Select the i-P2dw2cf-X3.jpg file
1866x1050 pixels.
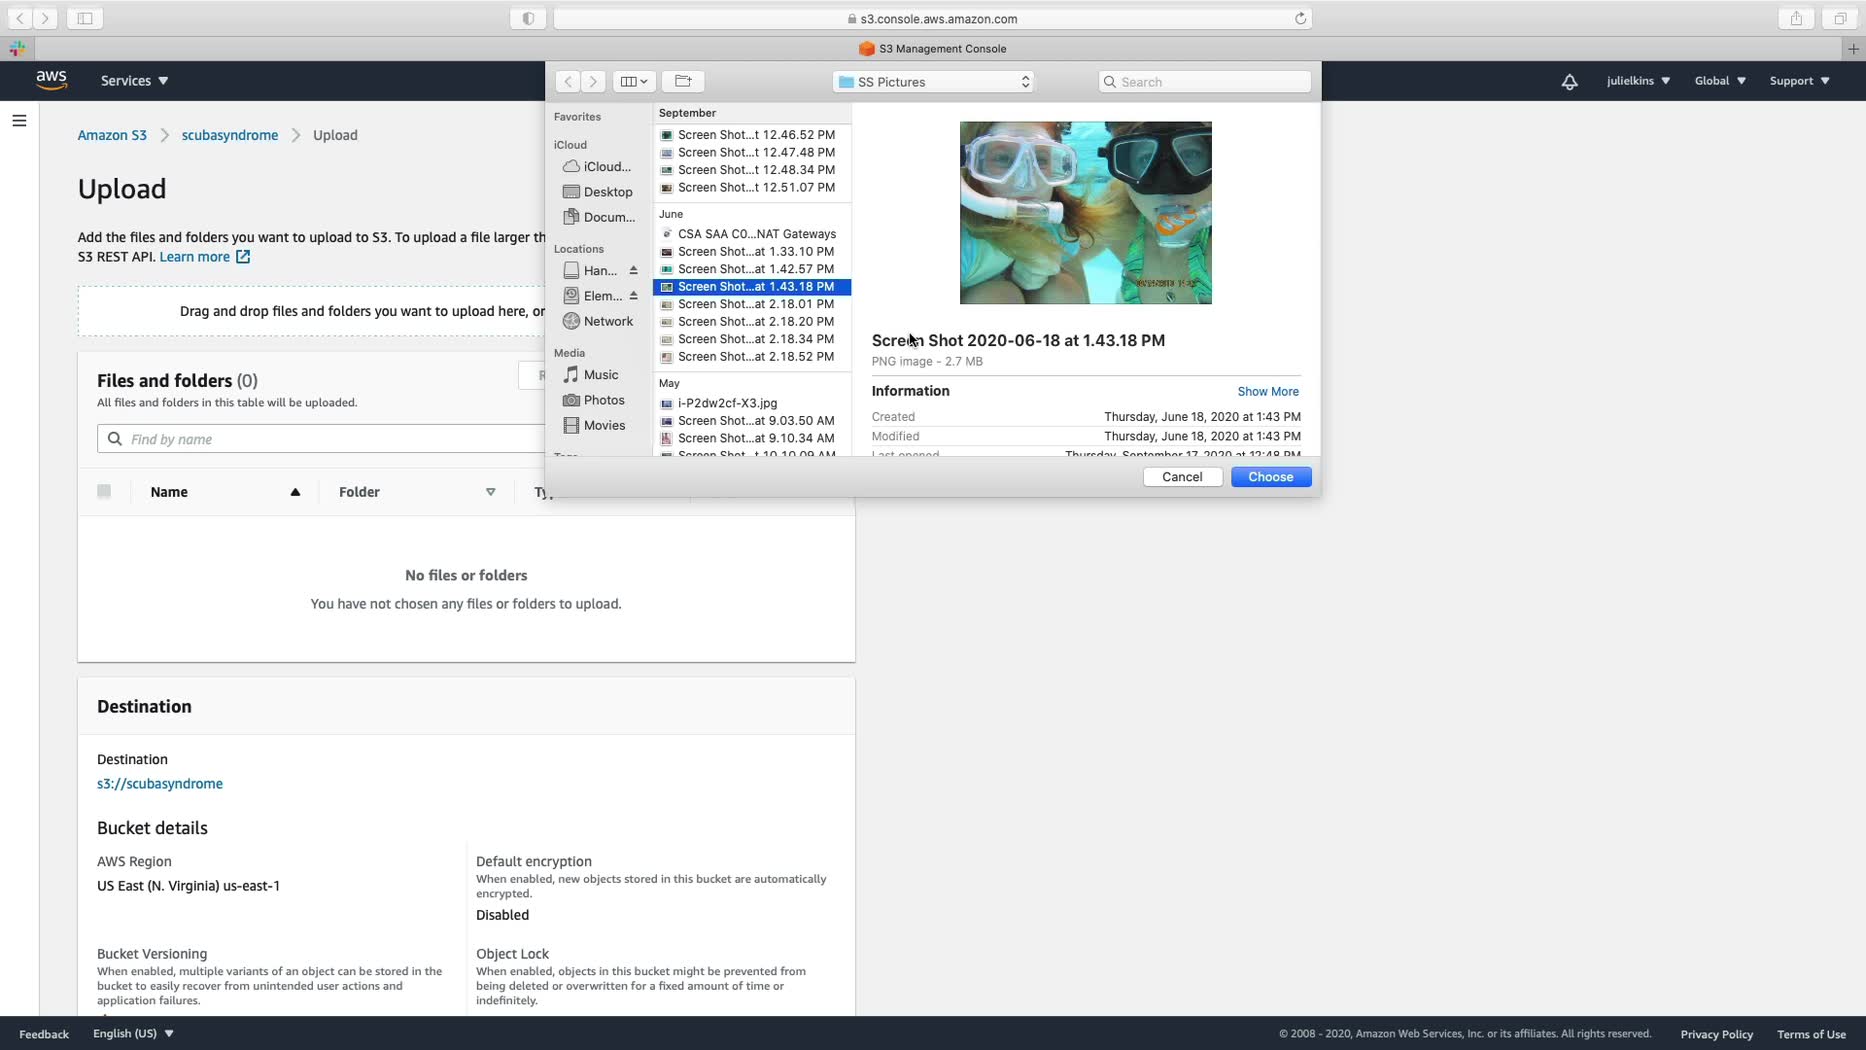751,403
